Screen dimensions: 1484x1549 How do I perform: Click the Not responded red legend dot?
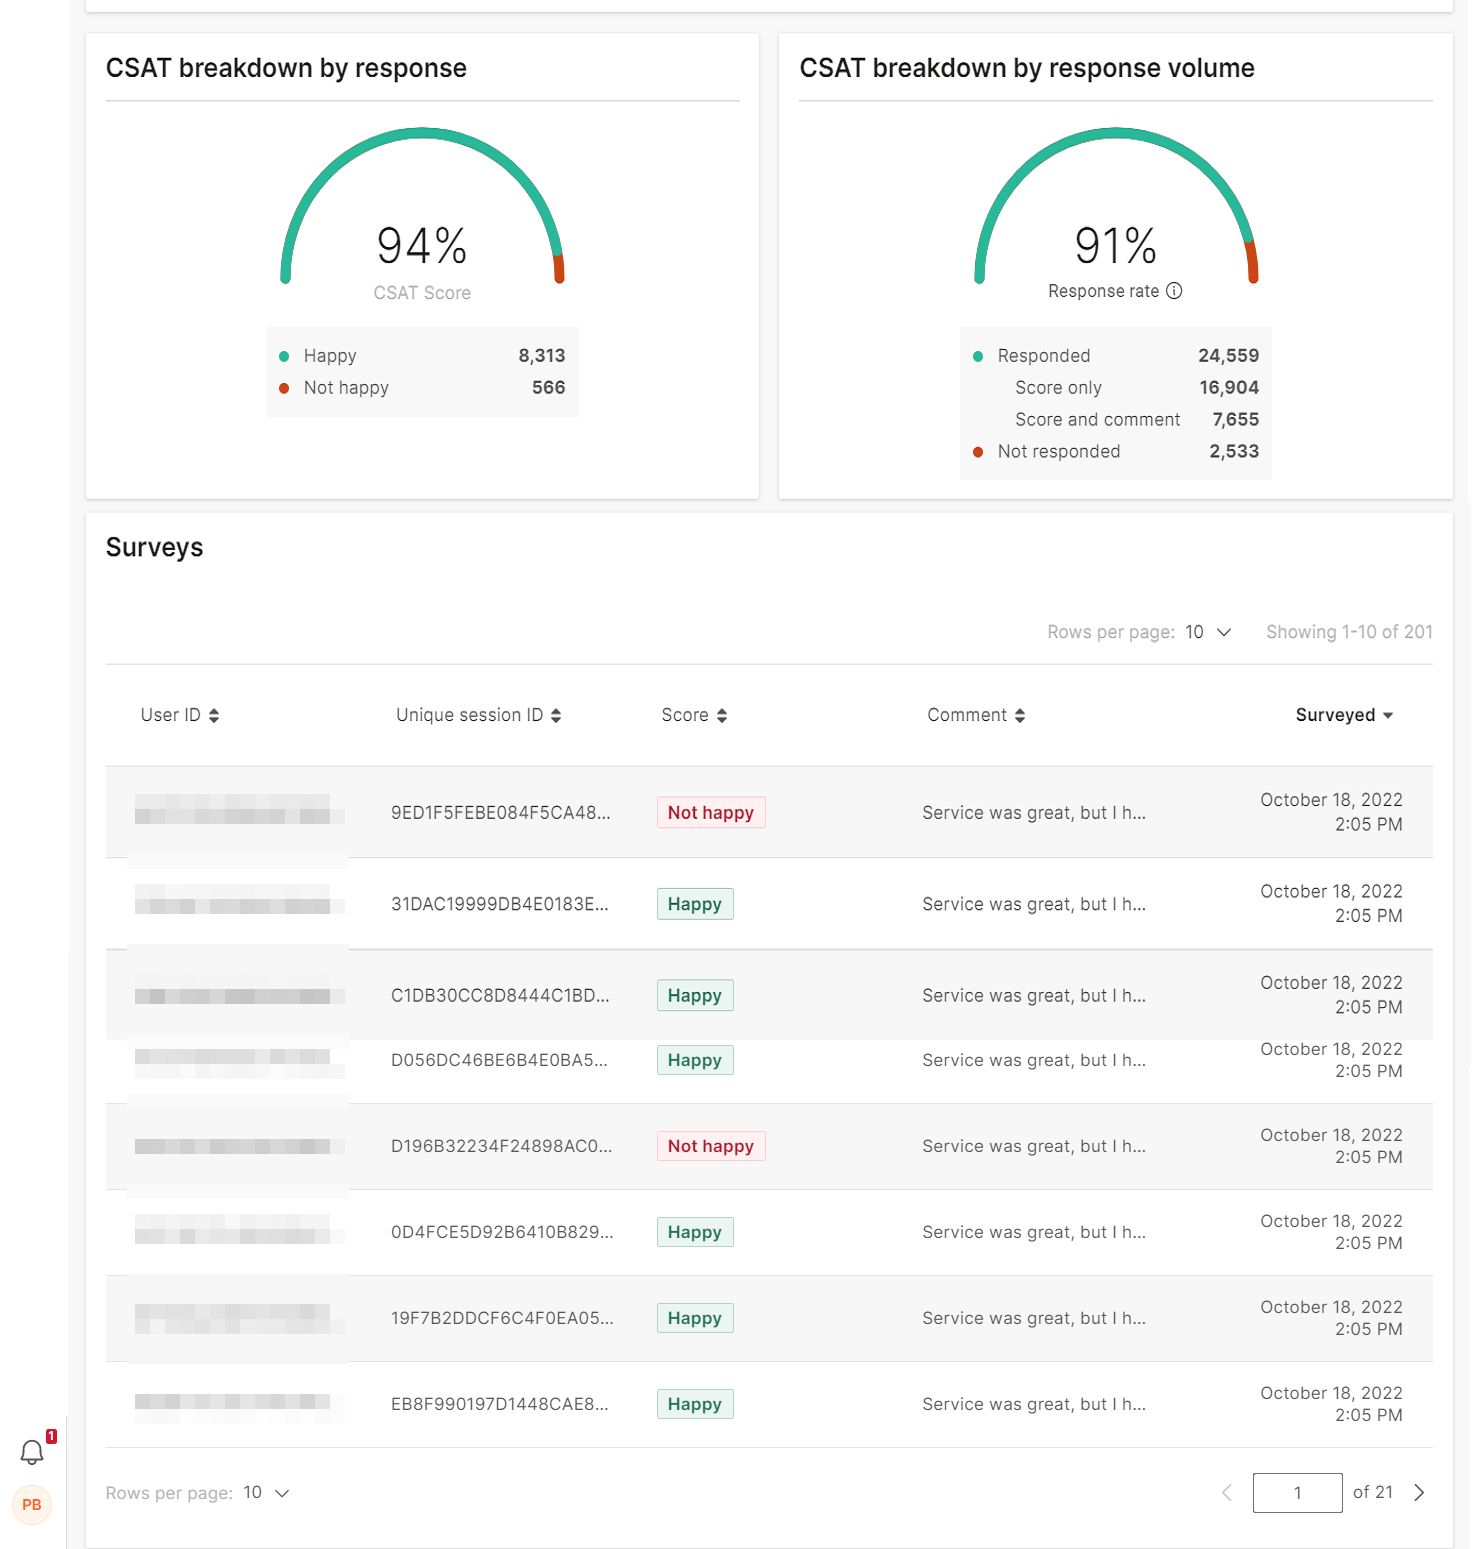978,452
